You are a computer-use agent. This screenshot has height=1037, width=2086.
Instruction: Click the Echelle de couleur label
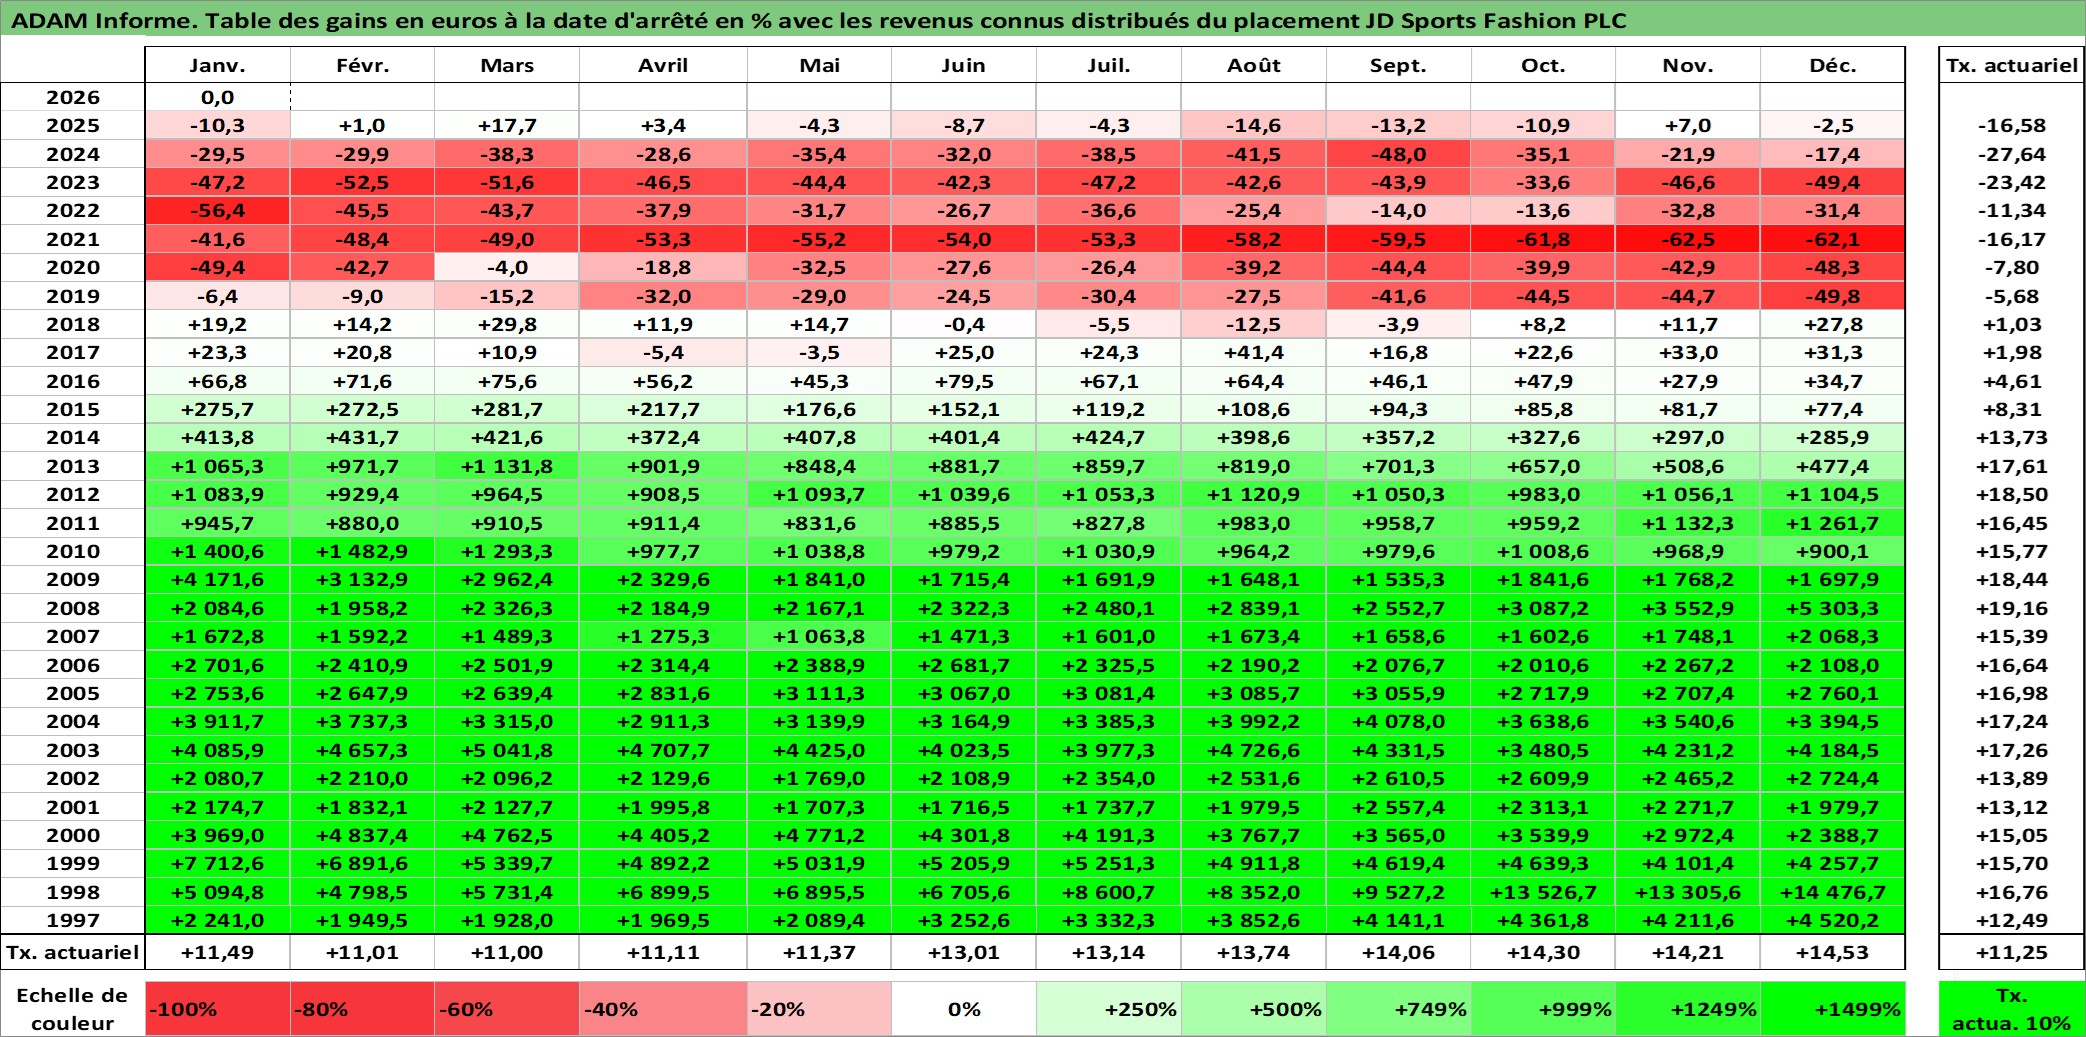click(x=73, y=1009)
